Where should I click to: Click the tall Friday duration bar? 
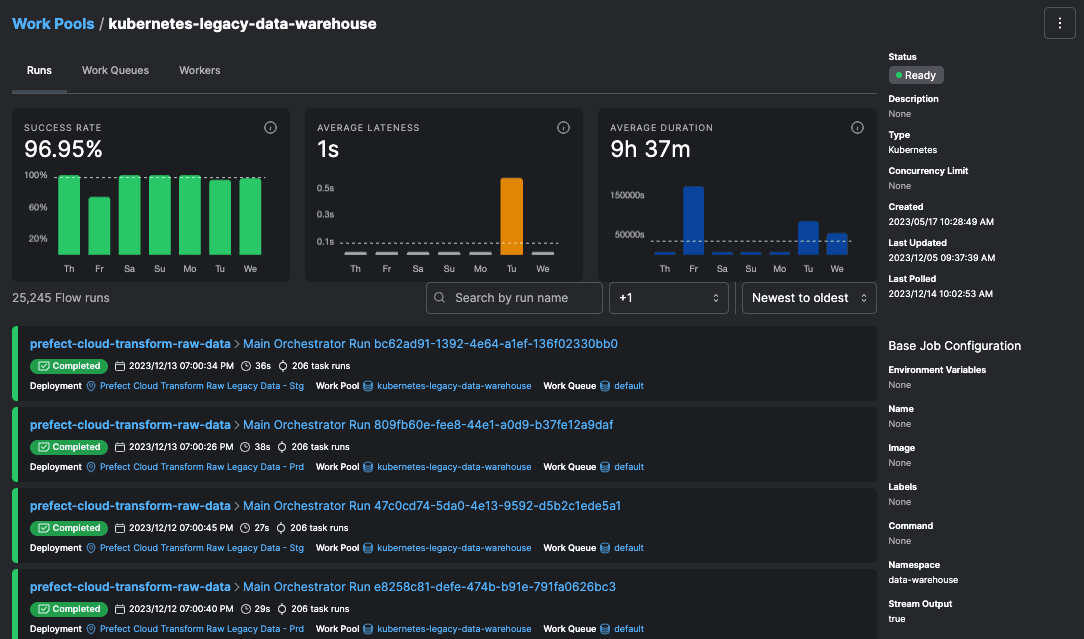693,220
